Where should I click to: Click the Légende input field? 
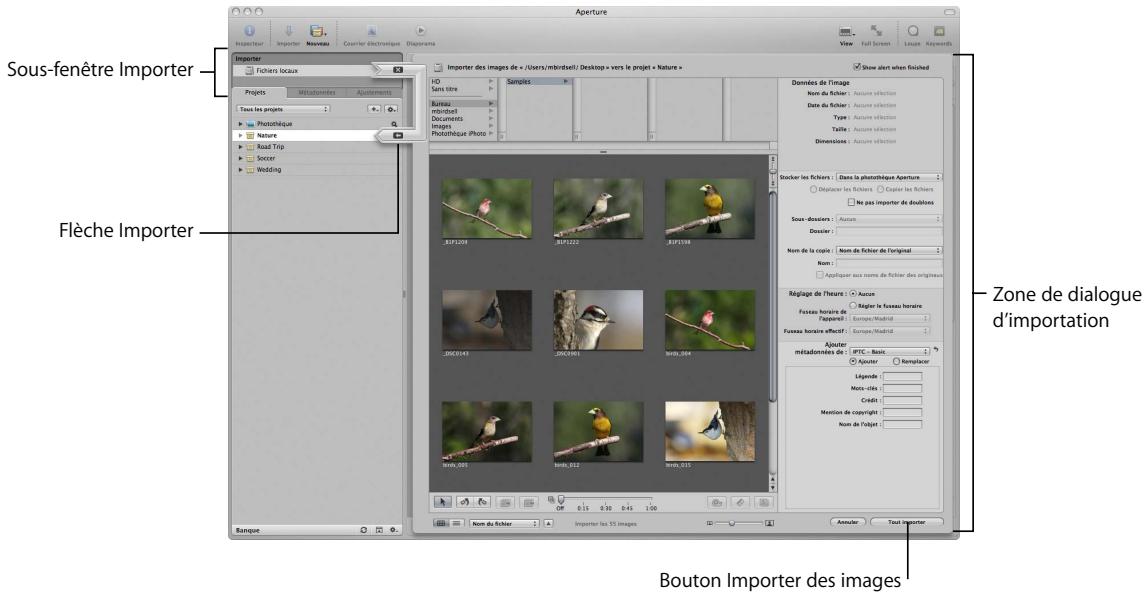[902, 376]
